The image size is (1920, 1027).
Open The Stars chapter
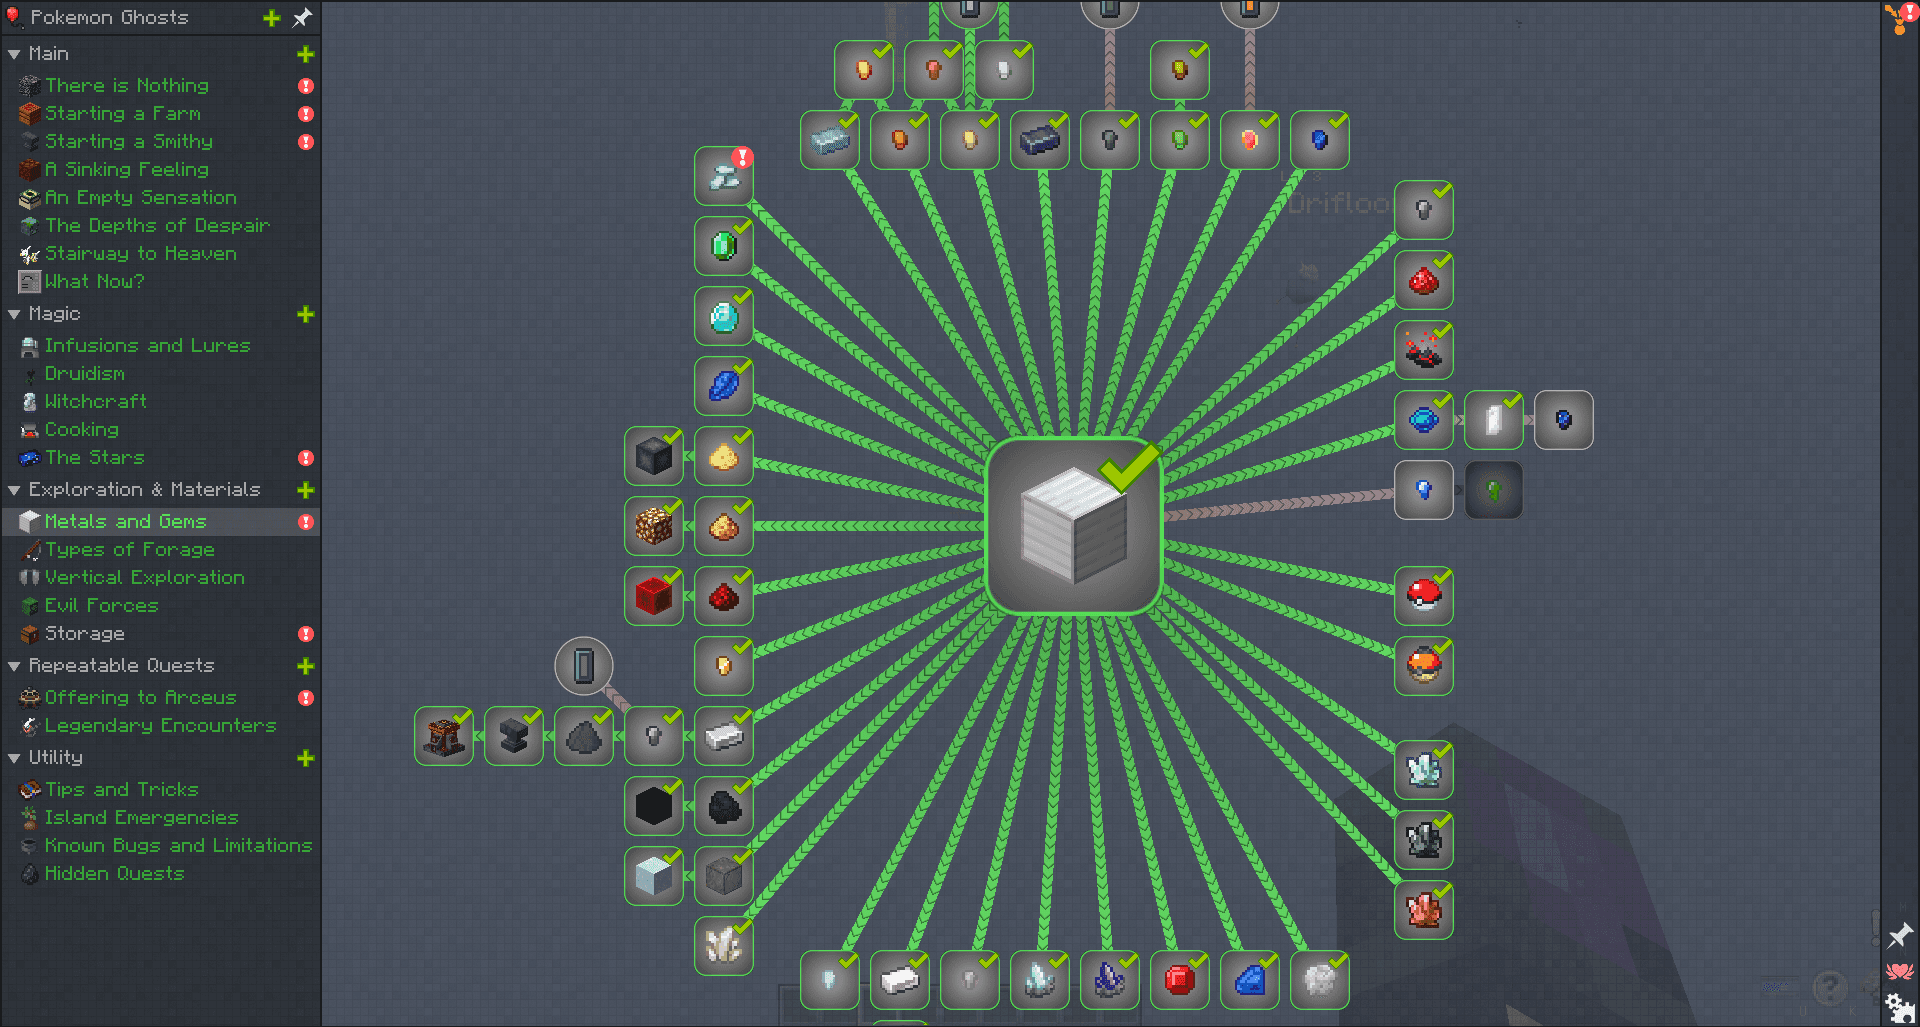click(x=160, y=458)
